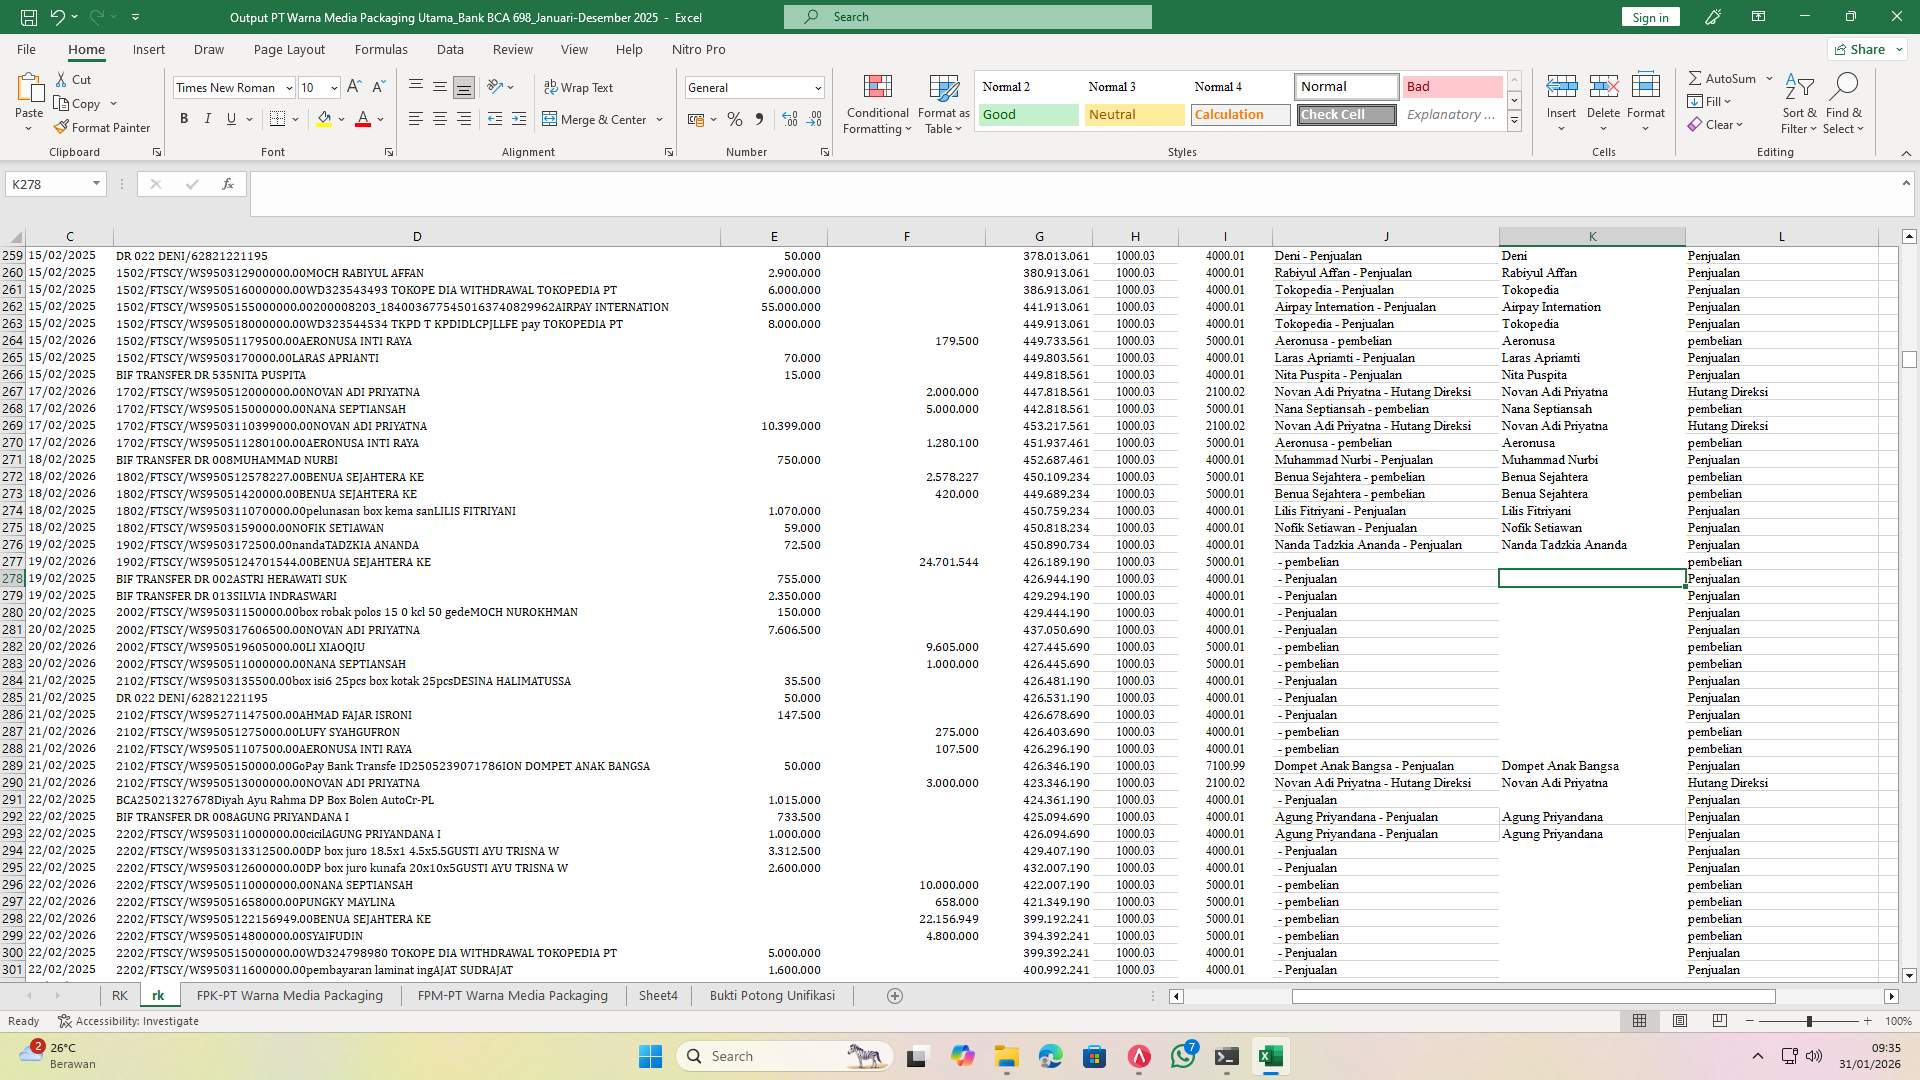This screenshot has width=1920, height=1080.
Task: Apply bold formatting to selected cell
Action: click(184, 118)
